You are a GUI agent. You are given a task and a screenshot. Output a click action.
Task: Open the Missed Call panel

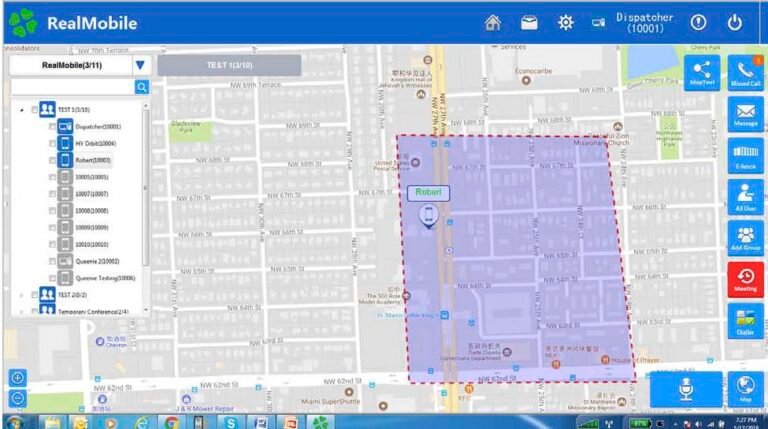coord(745,73)
